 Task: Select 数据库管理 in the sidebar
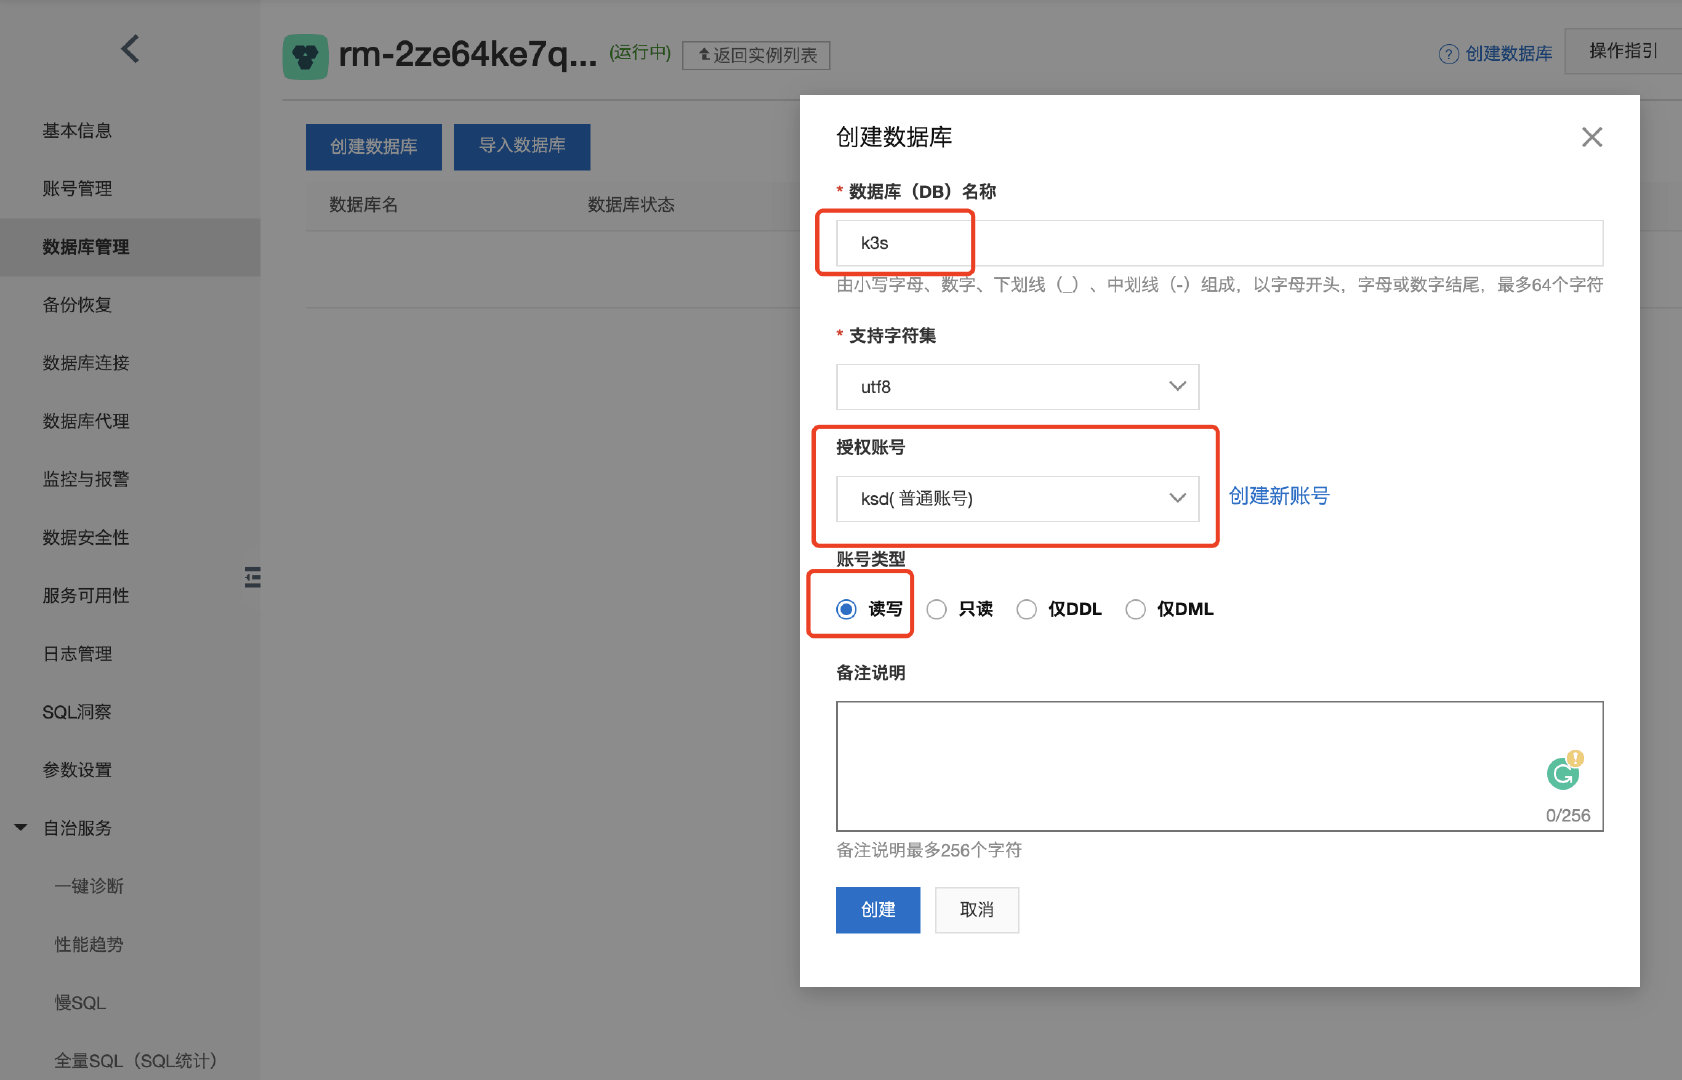click(x=86, y=247)
